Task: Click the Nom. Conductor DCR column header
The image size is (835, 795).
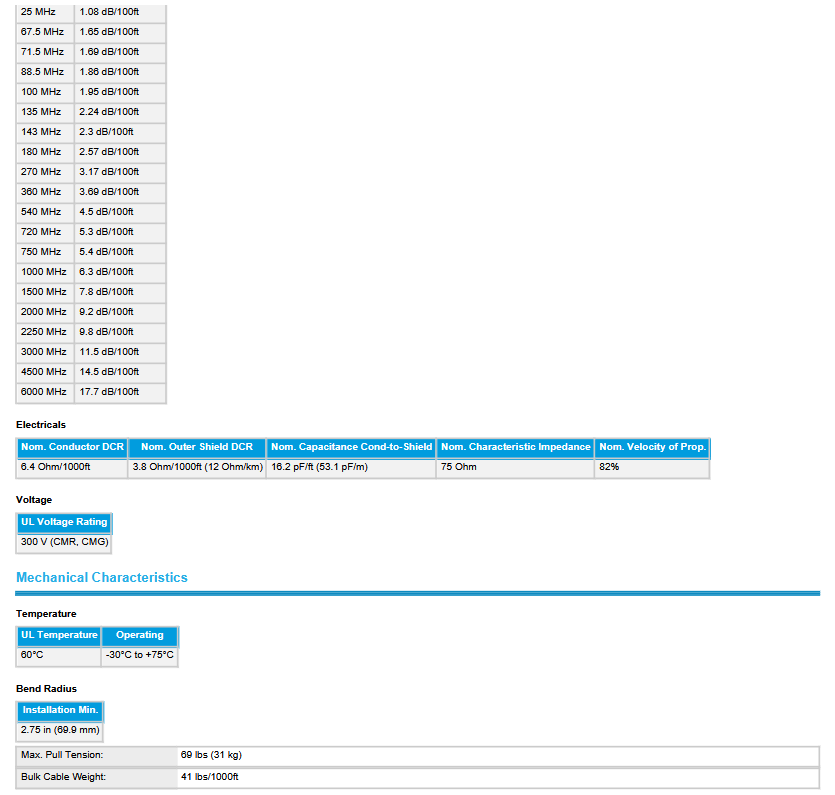Action: click(72, 447)
